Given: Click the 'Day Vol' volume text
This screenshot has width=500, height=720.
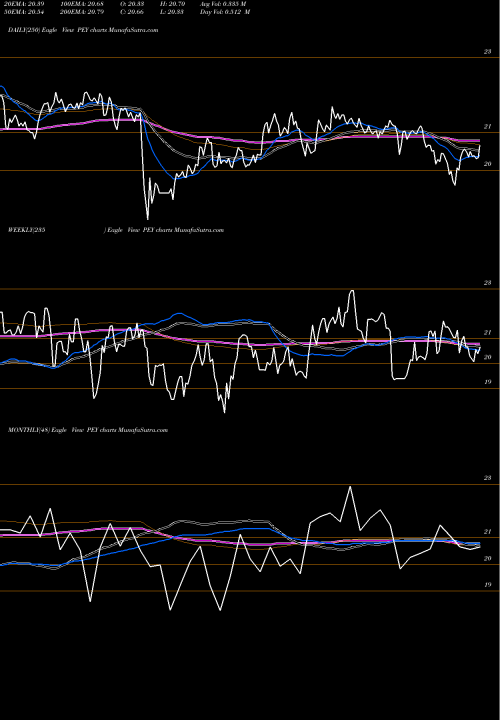Looking at the screenshot, I should coord(225,12).
